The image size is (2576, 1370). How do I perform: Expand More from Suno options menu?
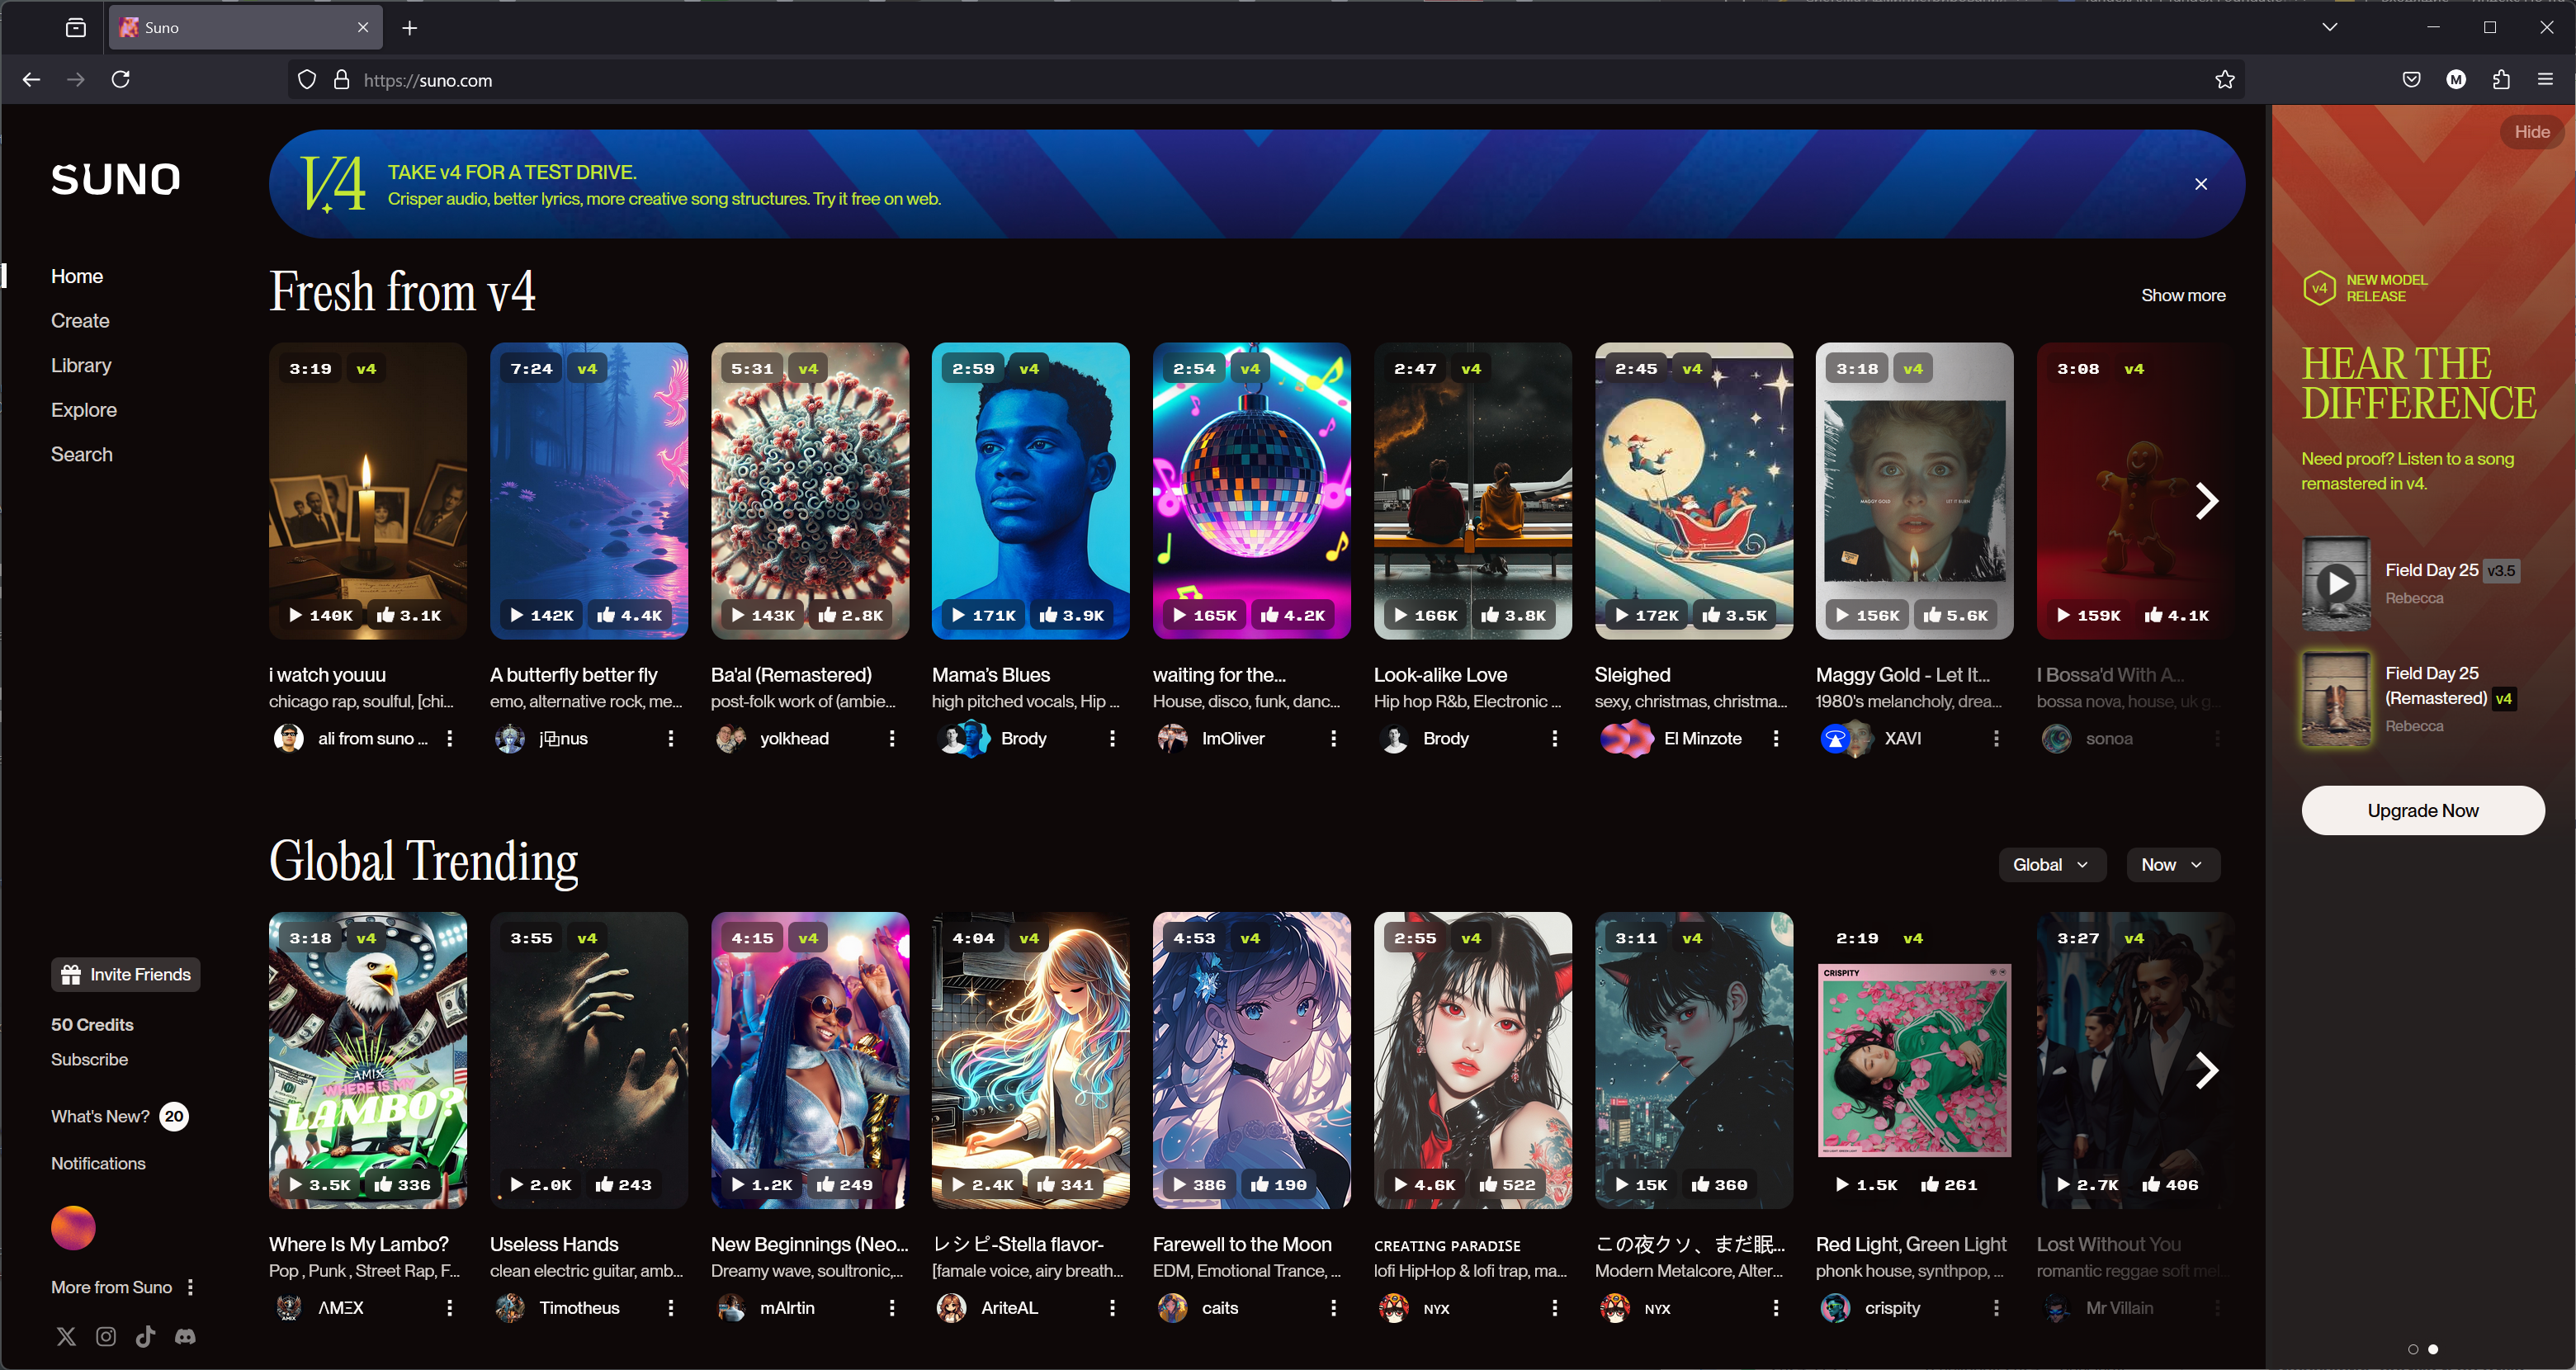(x=190, y=1287)
